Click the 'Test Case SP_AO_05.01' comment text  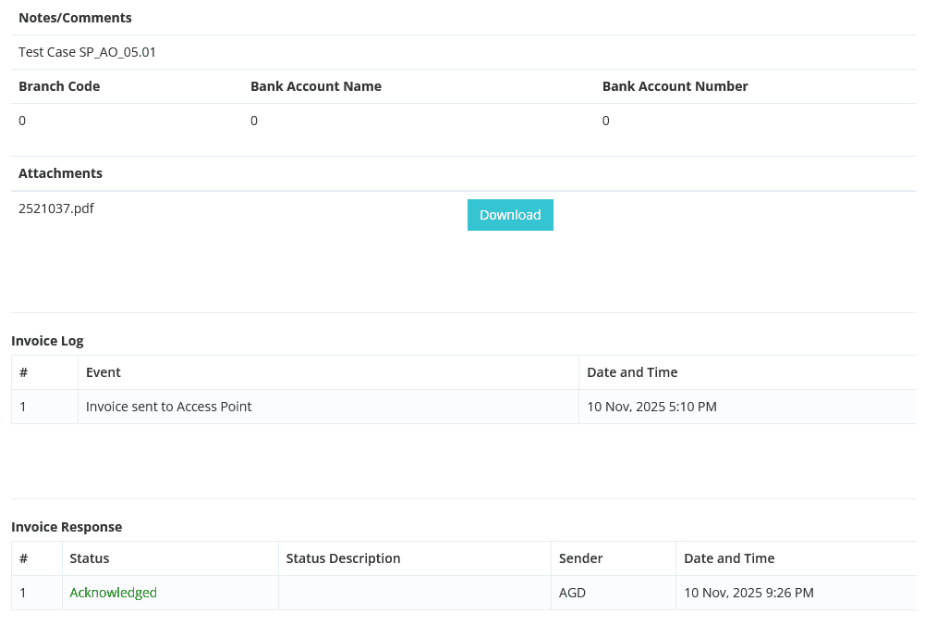click(x=87, y=52)
